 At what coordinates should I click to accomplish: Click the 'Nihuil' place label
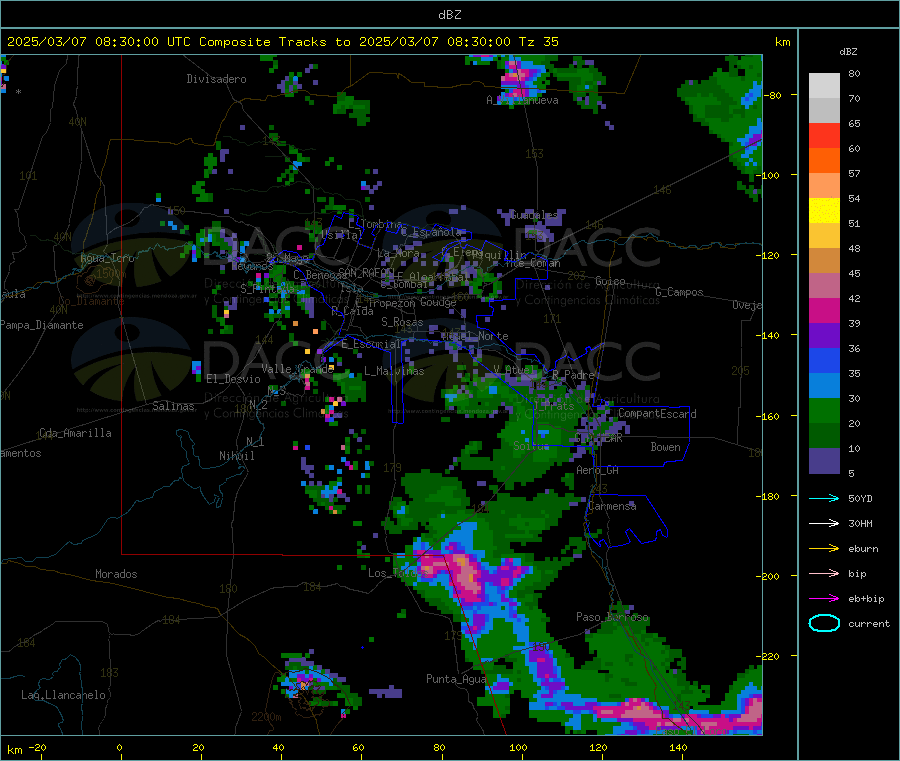point(236,456)
